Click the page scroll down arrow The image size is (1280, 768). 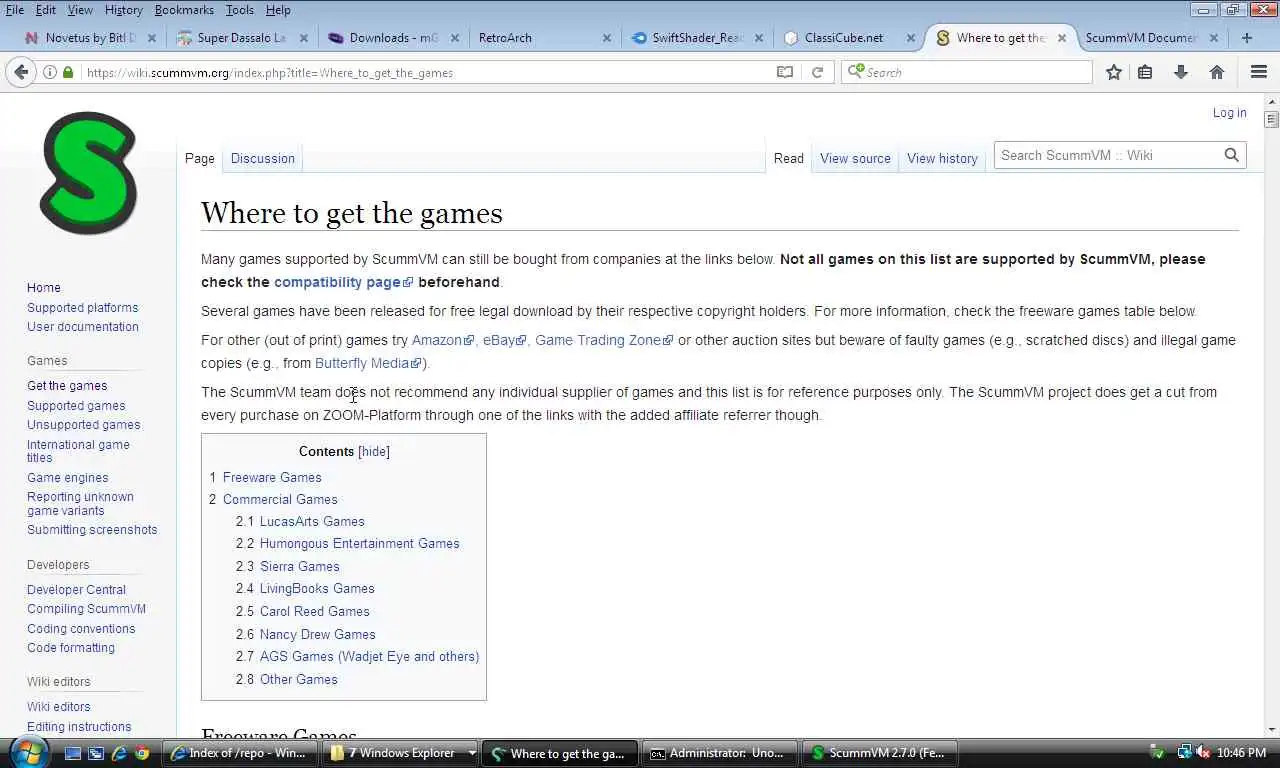click(x=1272, y=730)
